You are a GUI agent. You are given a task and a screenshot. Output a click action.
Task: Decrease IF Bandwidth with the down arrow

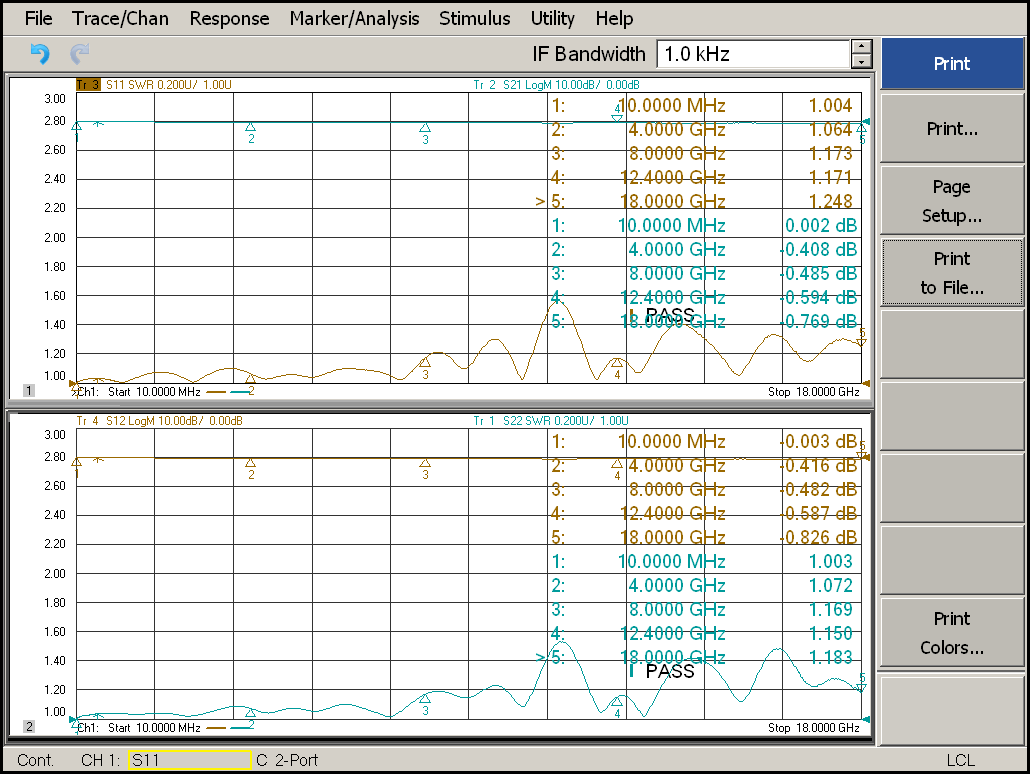tap(862, 62)
